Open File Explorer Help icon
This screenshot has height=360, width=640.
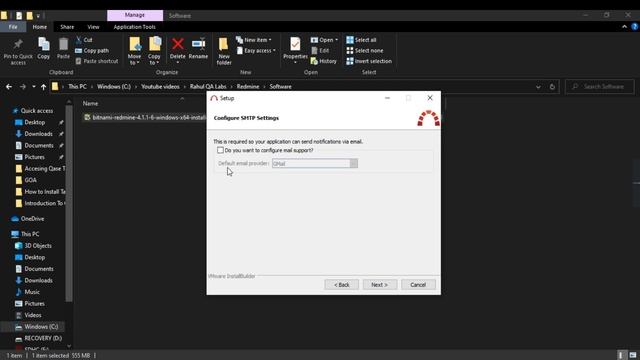pos(635,27)
